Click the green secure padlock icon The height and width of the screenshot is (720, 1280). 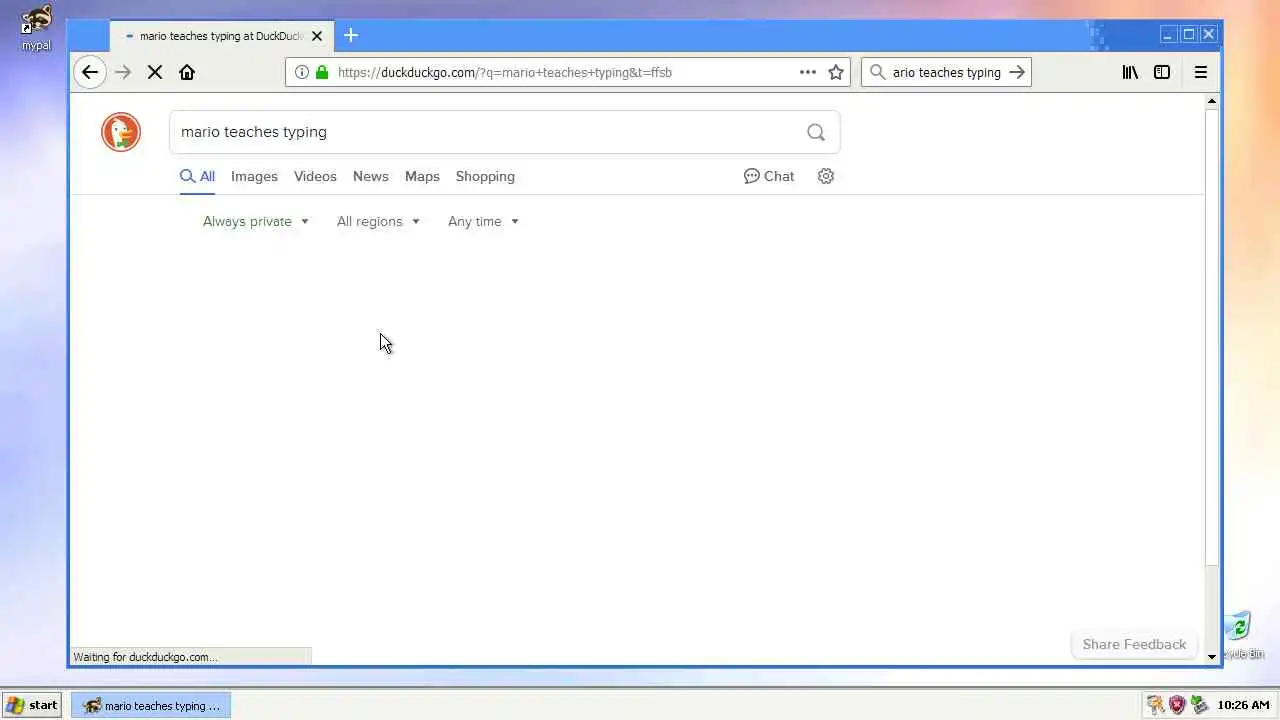point(322,72)
